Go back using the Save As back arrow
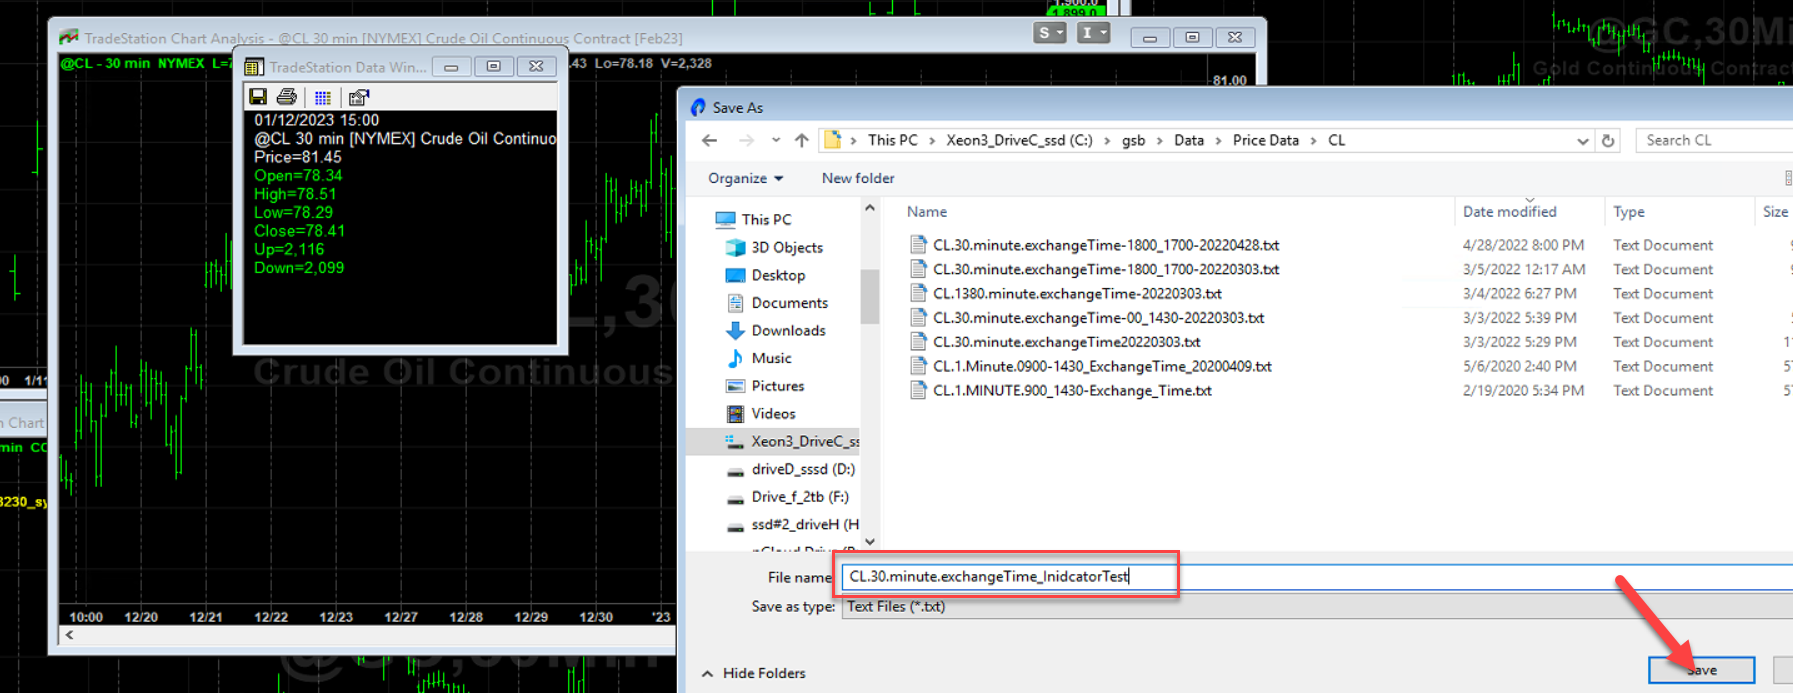Screen dimensions: 1793x693 (710, 140)
